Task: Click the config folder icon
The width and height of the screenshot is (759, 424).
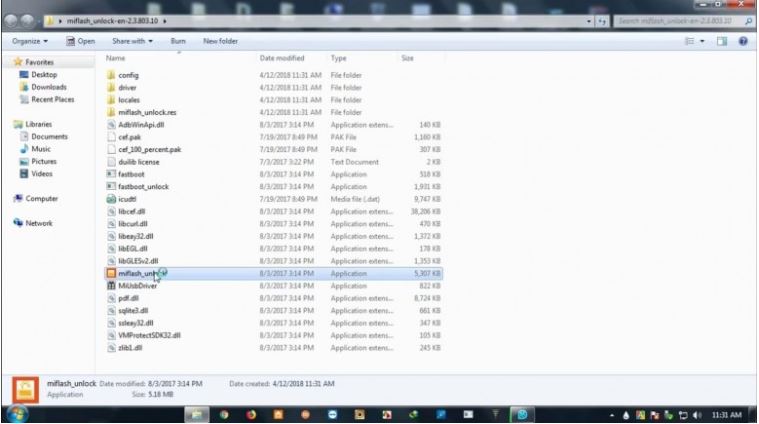Action: (111, 75)
